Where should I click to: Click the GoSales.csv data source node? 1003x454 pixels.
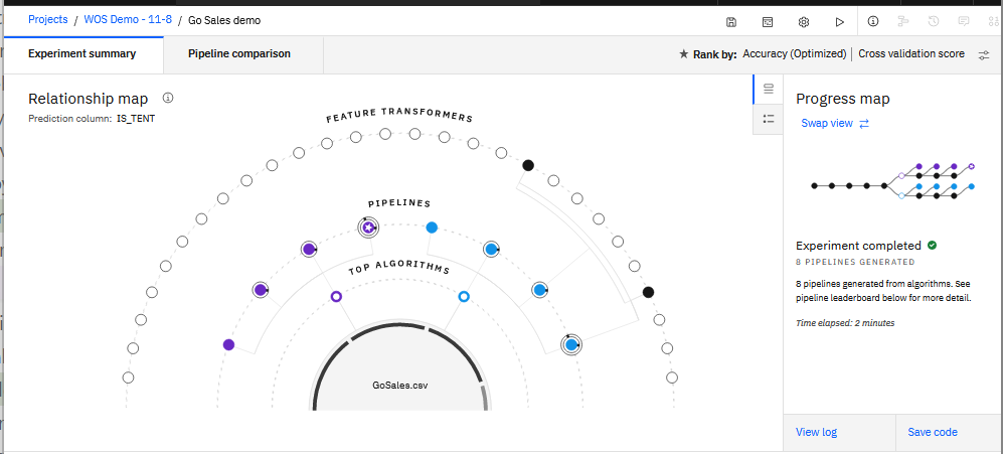click(399, 383)
